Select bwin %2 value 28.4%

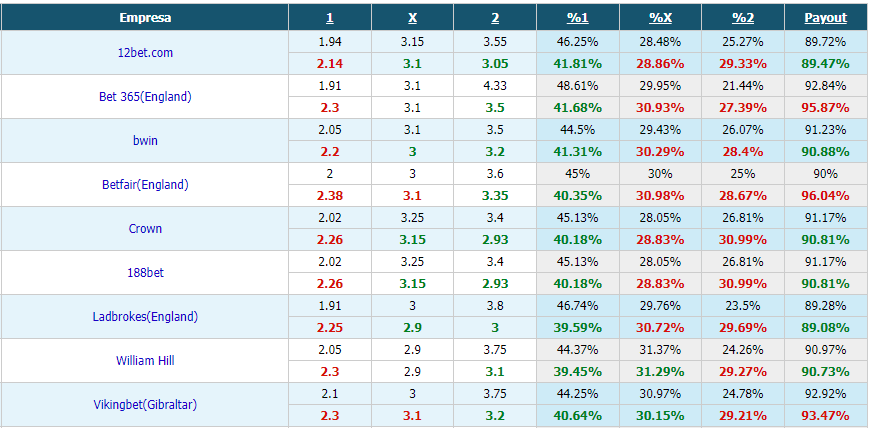pyautogui.click(x=743, y=152)
